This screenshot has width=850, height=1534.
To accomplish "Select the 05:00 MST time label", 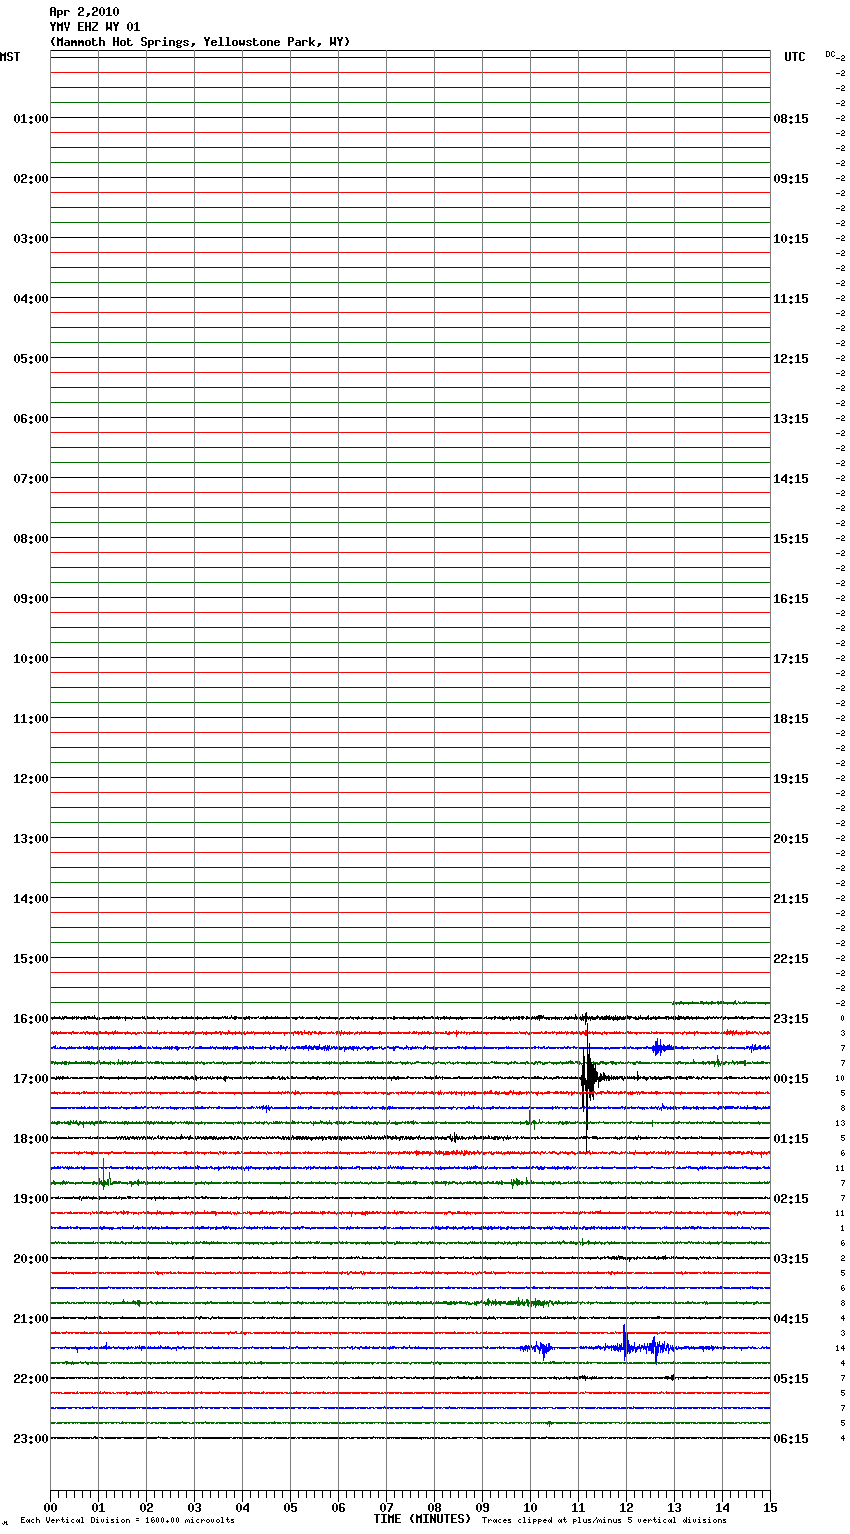I will coord(31,359).
